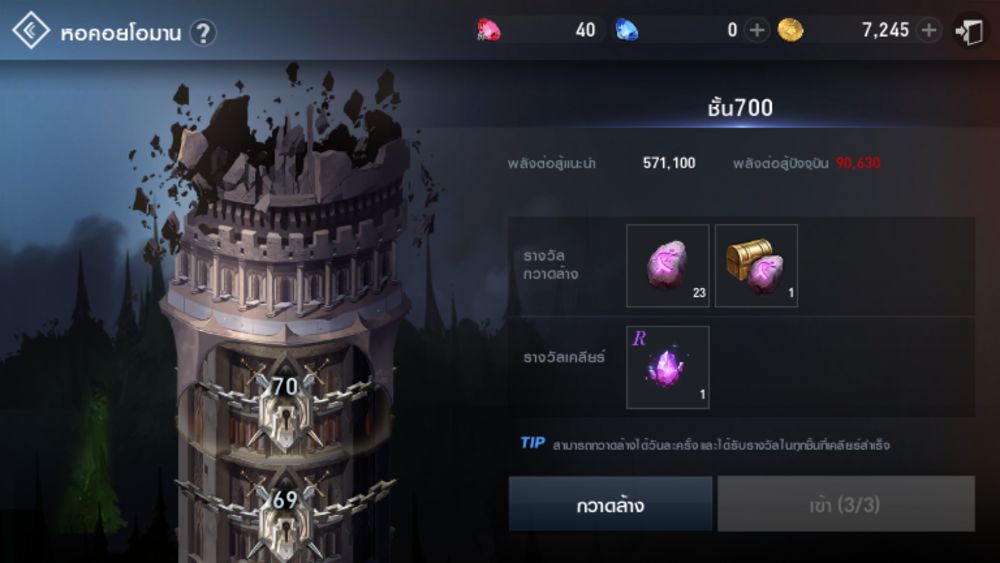1000x563 pixels.
Task: Select the treasure chest rune reward
Action: [x=756, y=266]
